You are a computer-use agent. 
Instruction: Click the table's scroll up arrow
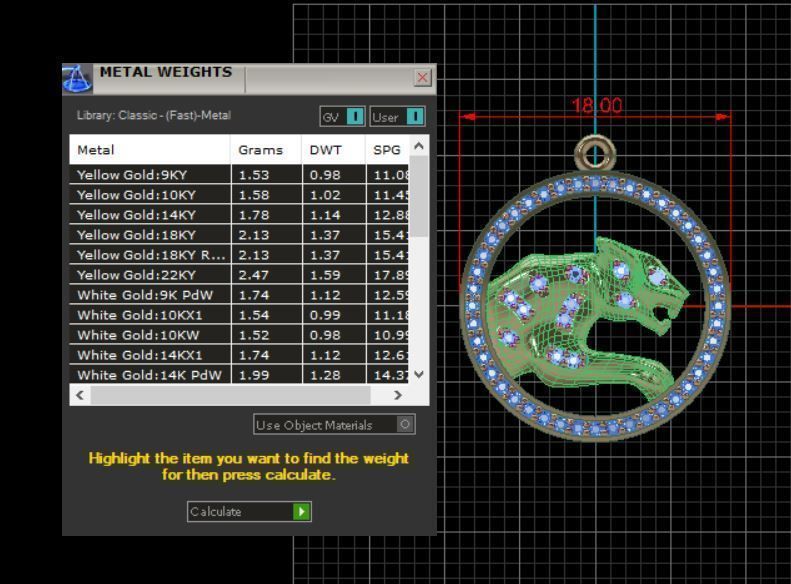coord(419,146)
